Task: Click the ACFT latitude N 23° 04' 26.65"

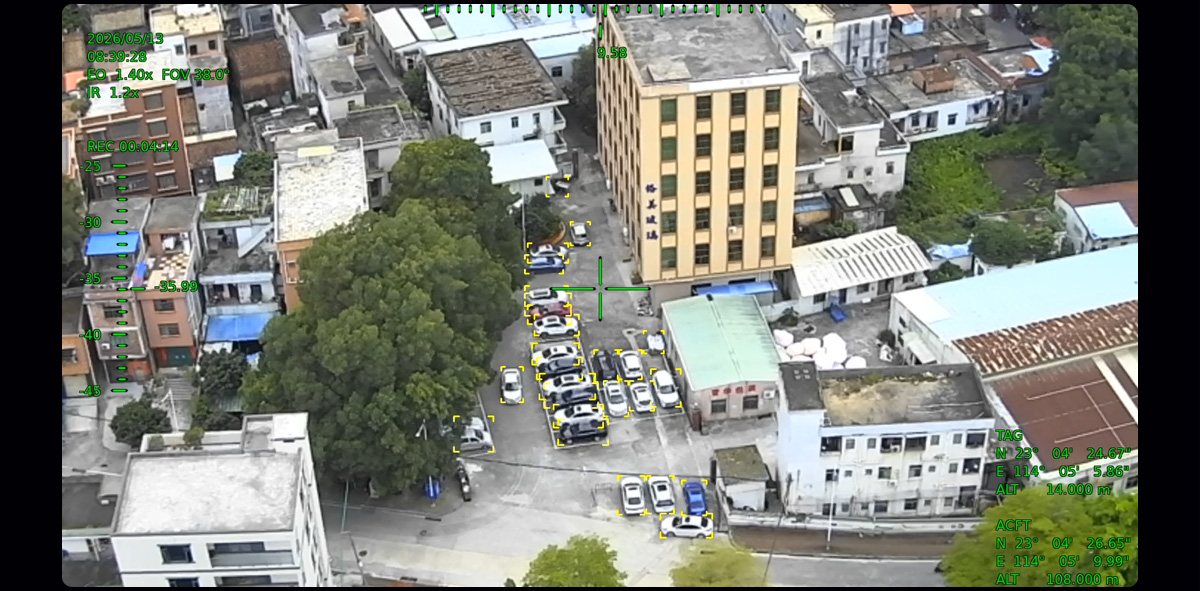Action: pyautogui.click(x=1062, y=543)
